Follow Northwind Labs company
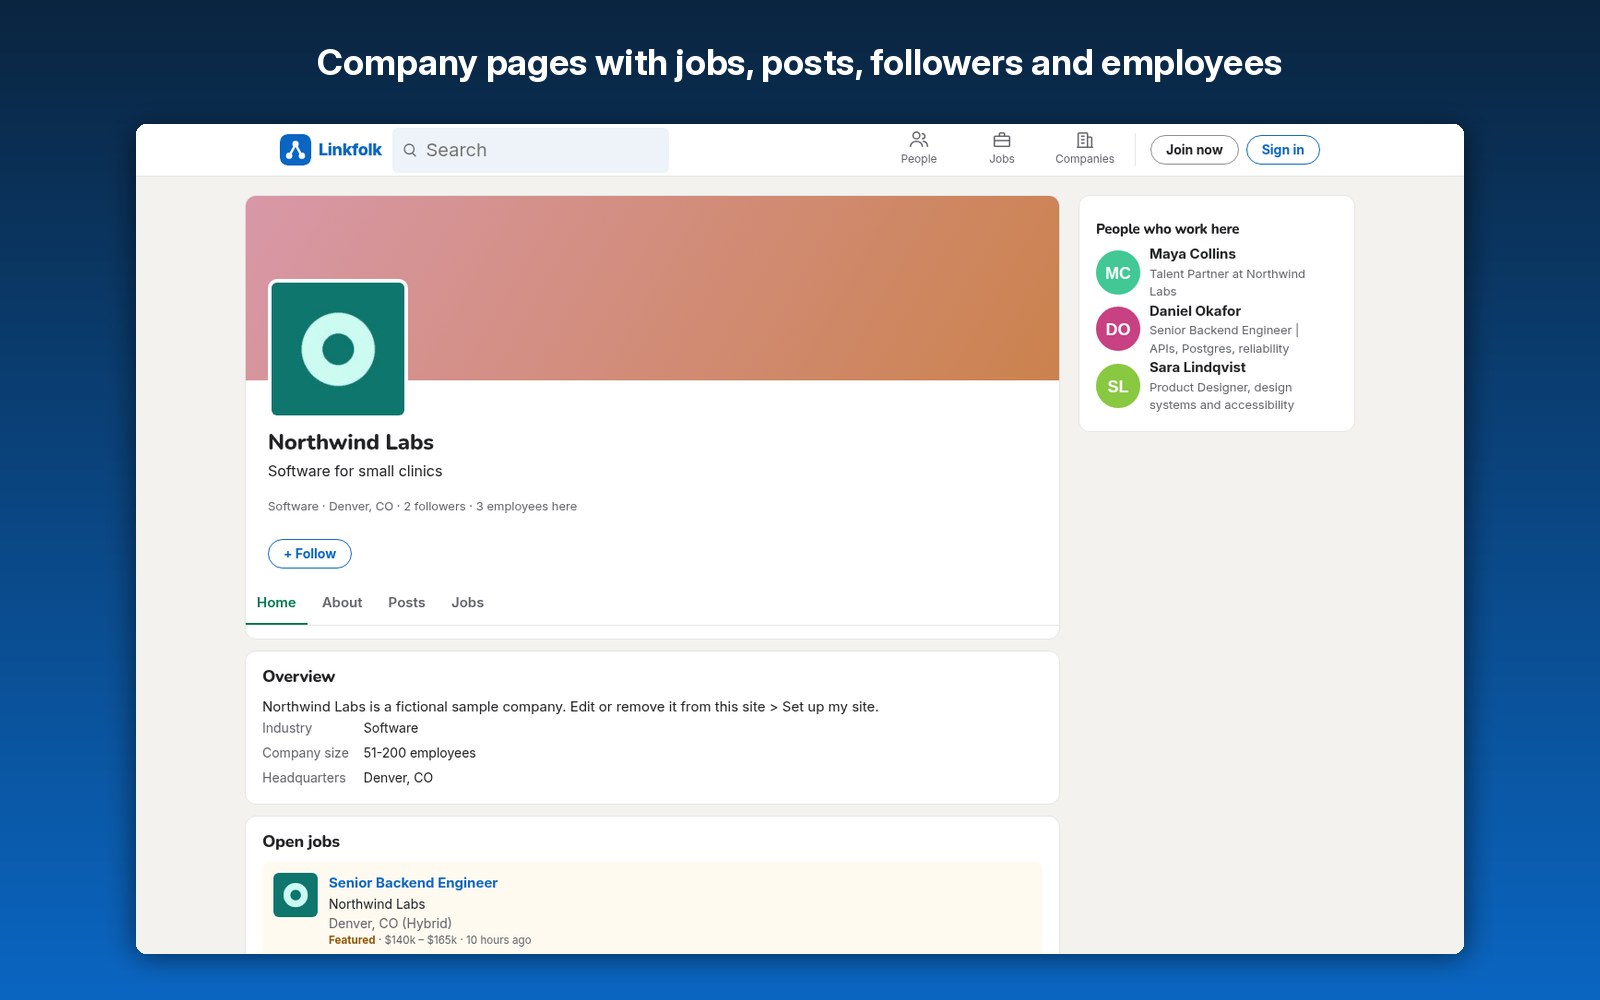The height and width of the screenshot is (1000, 1600). coord(310,554)
